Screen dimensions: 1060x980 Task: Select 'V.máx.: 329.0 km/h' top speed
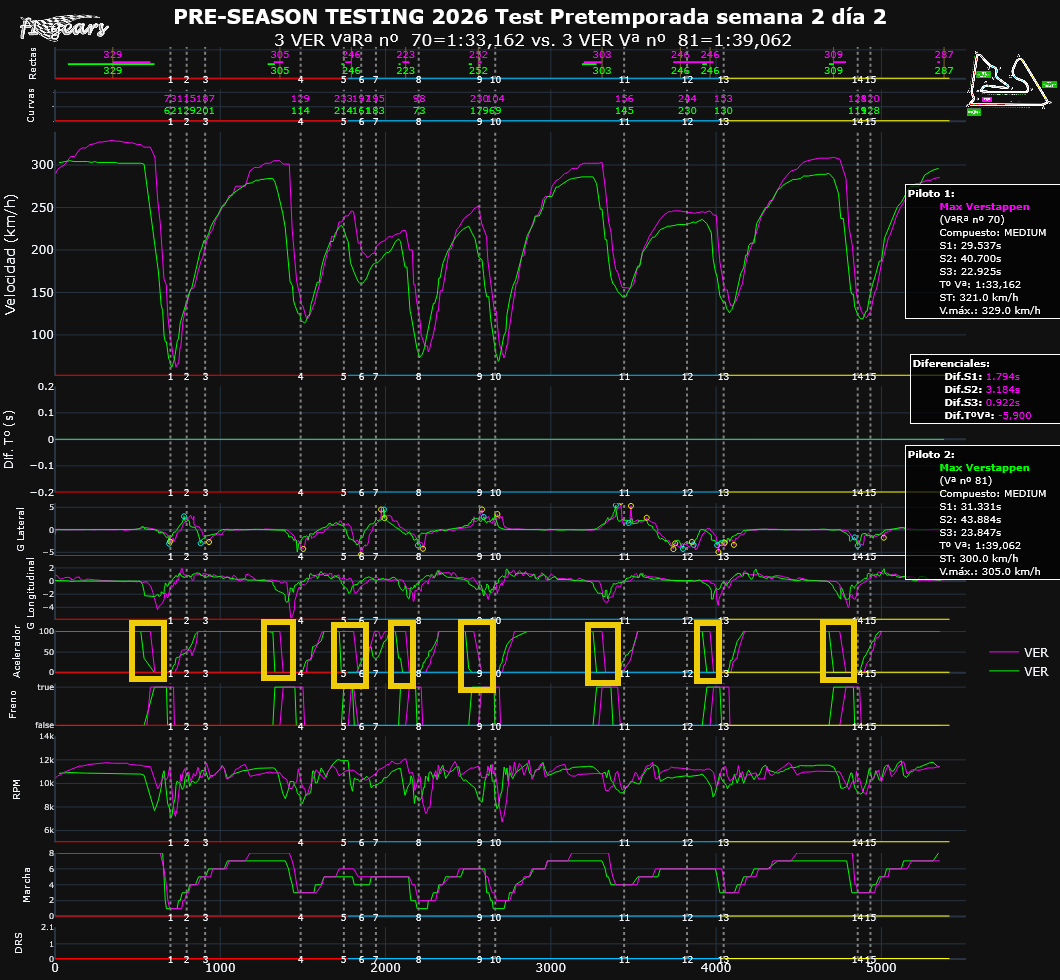coord(990,311)
